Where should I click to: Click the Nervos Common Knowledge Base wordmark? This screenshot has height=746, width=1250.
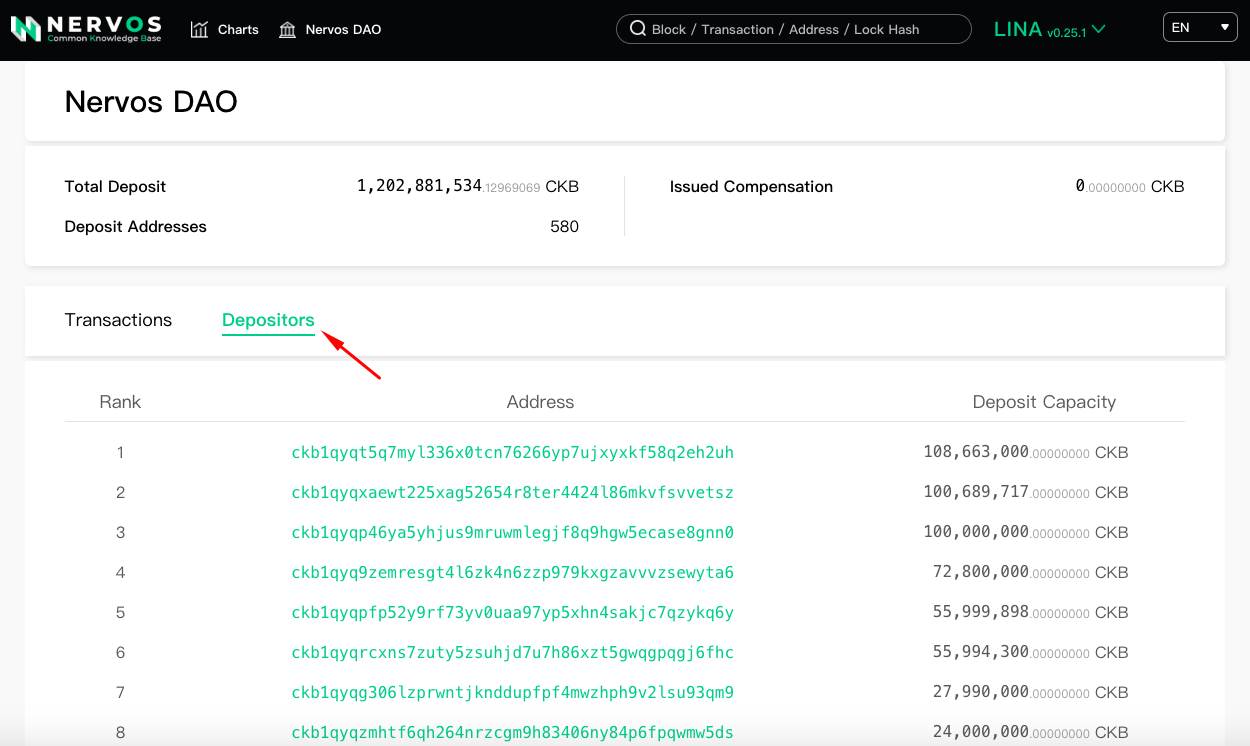click(x=104, y=28)
